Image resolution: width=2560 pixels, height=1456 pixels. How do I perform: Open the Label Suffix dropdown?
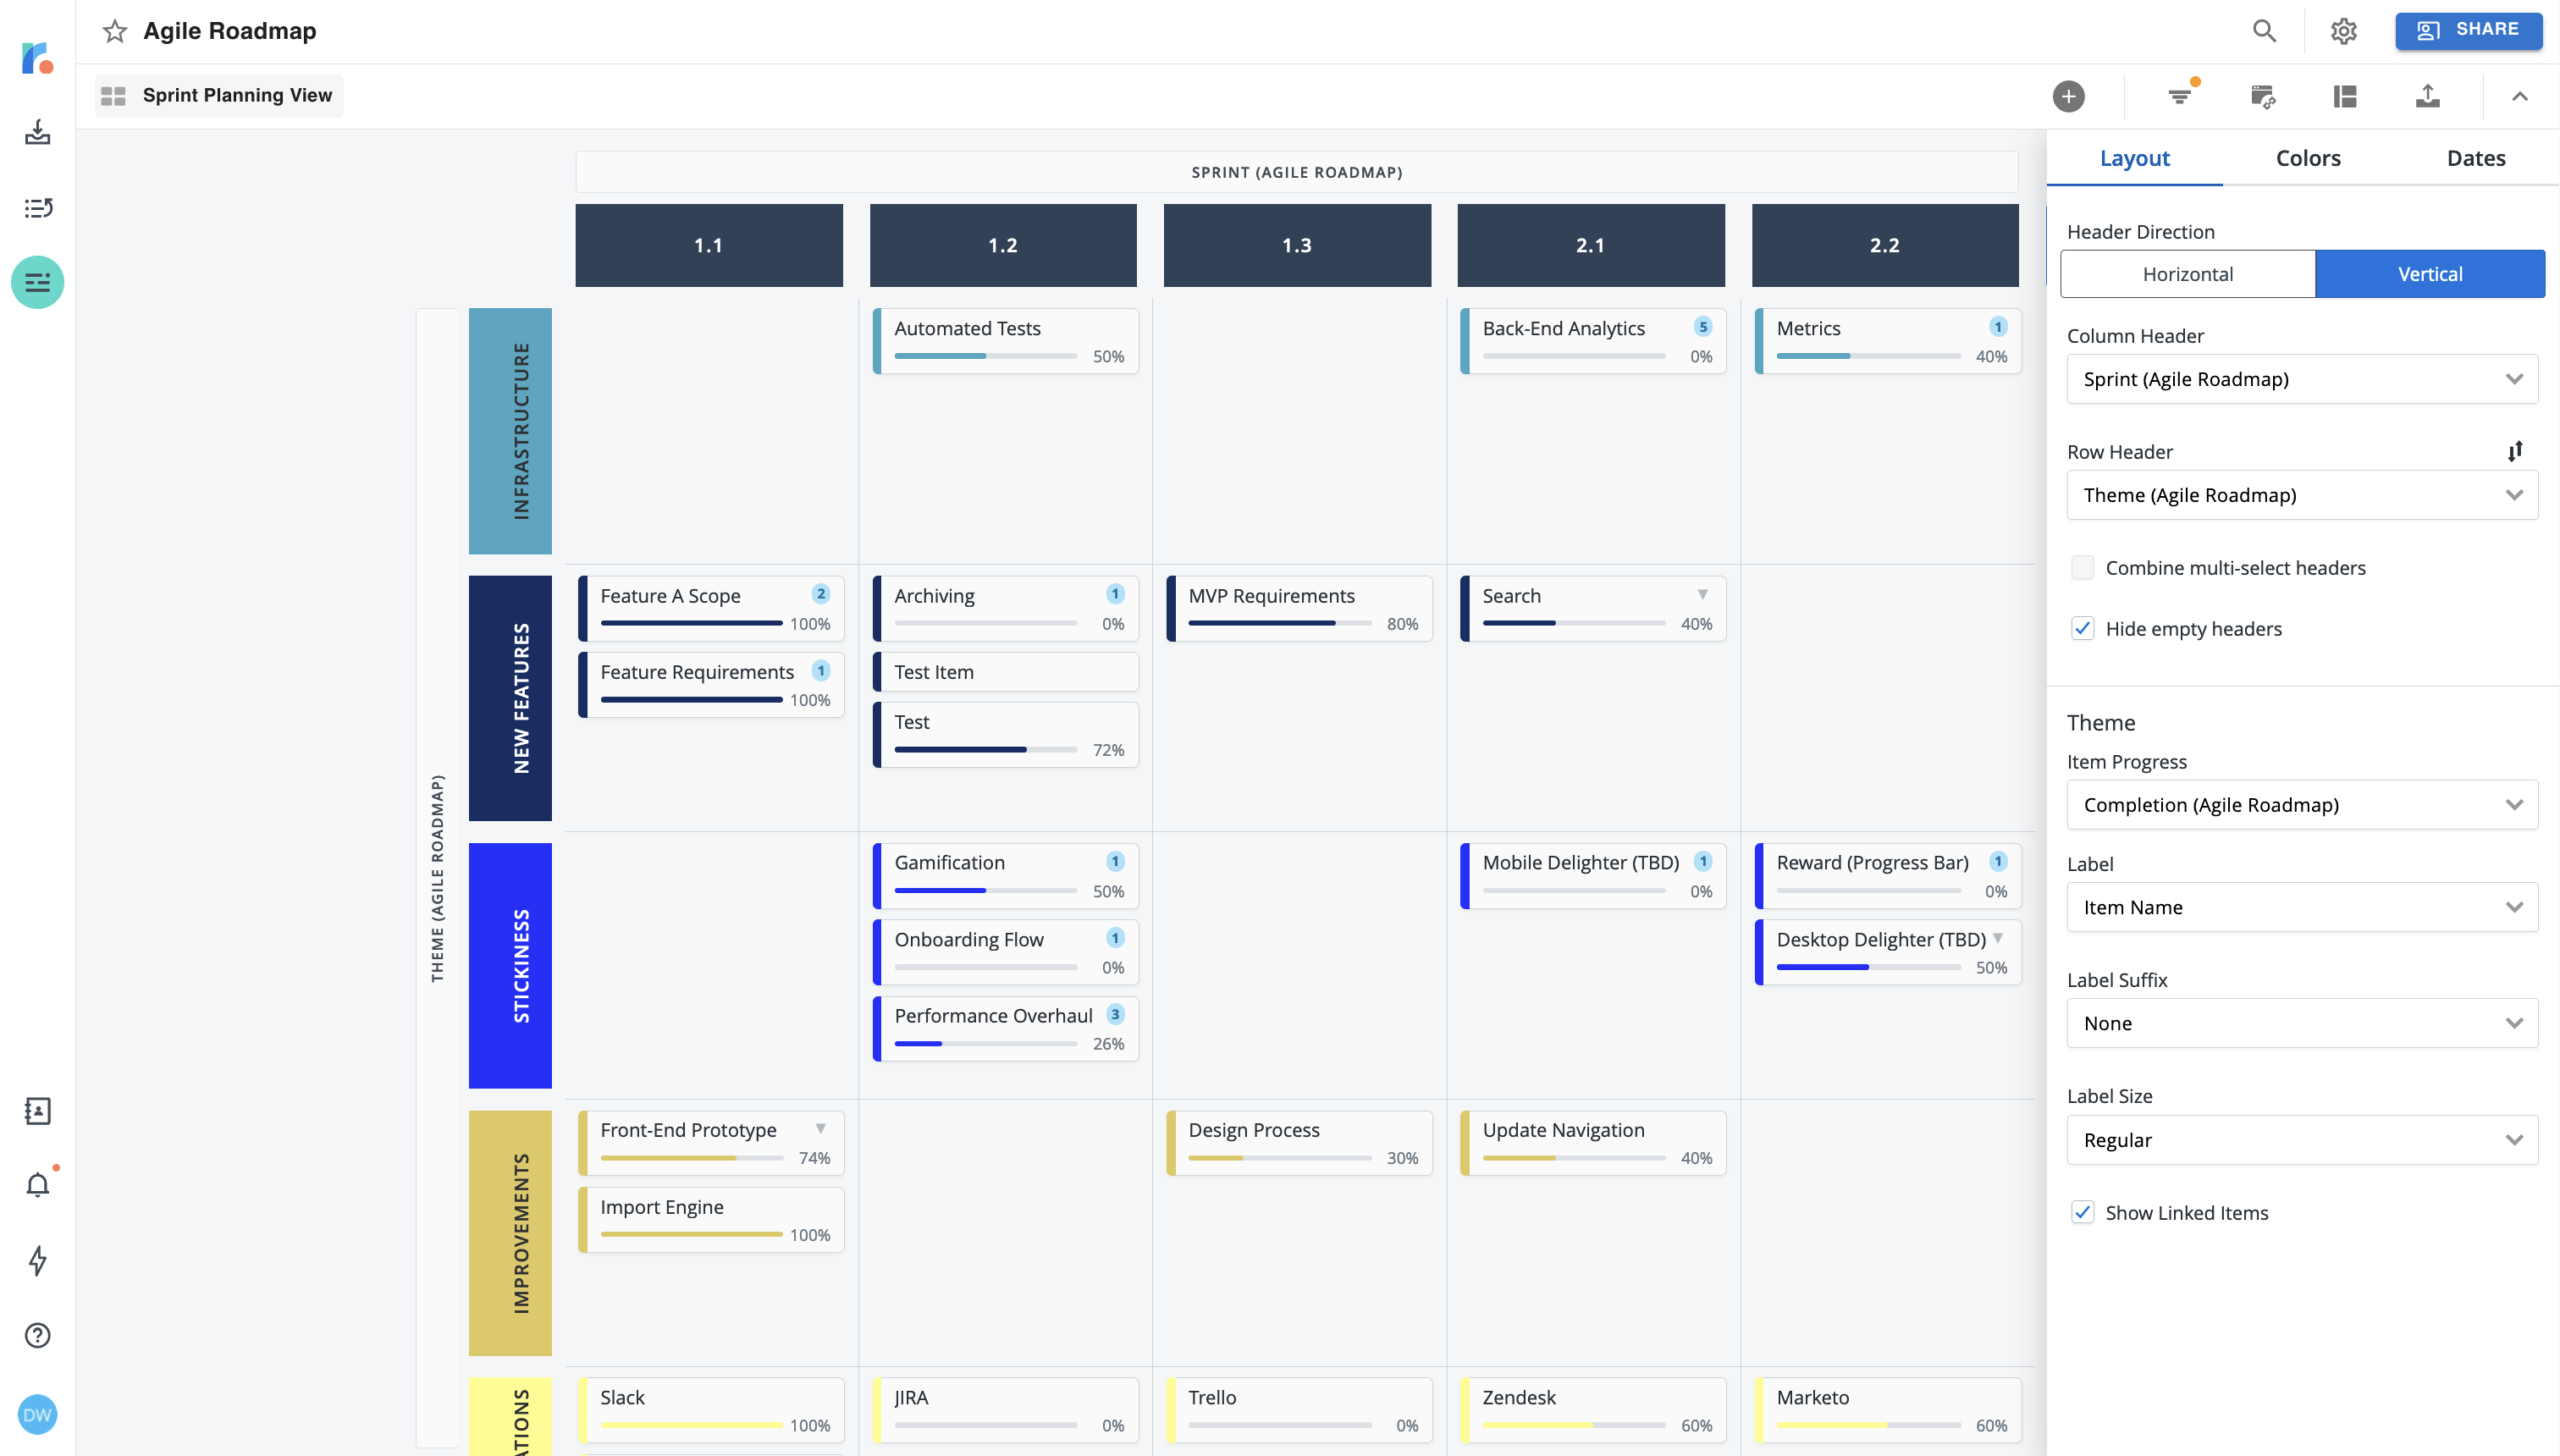(2302, 1023)
